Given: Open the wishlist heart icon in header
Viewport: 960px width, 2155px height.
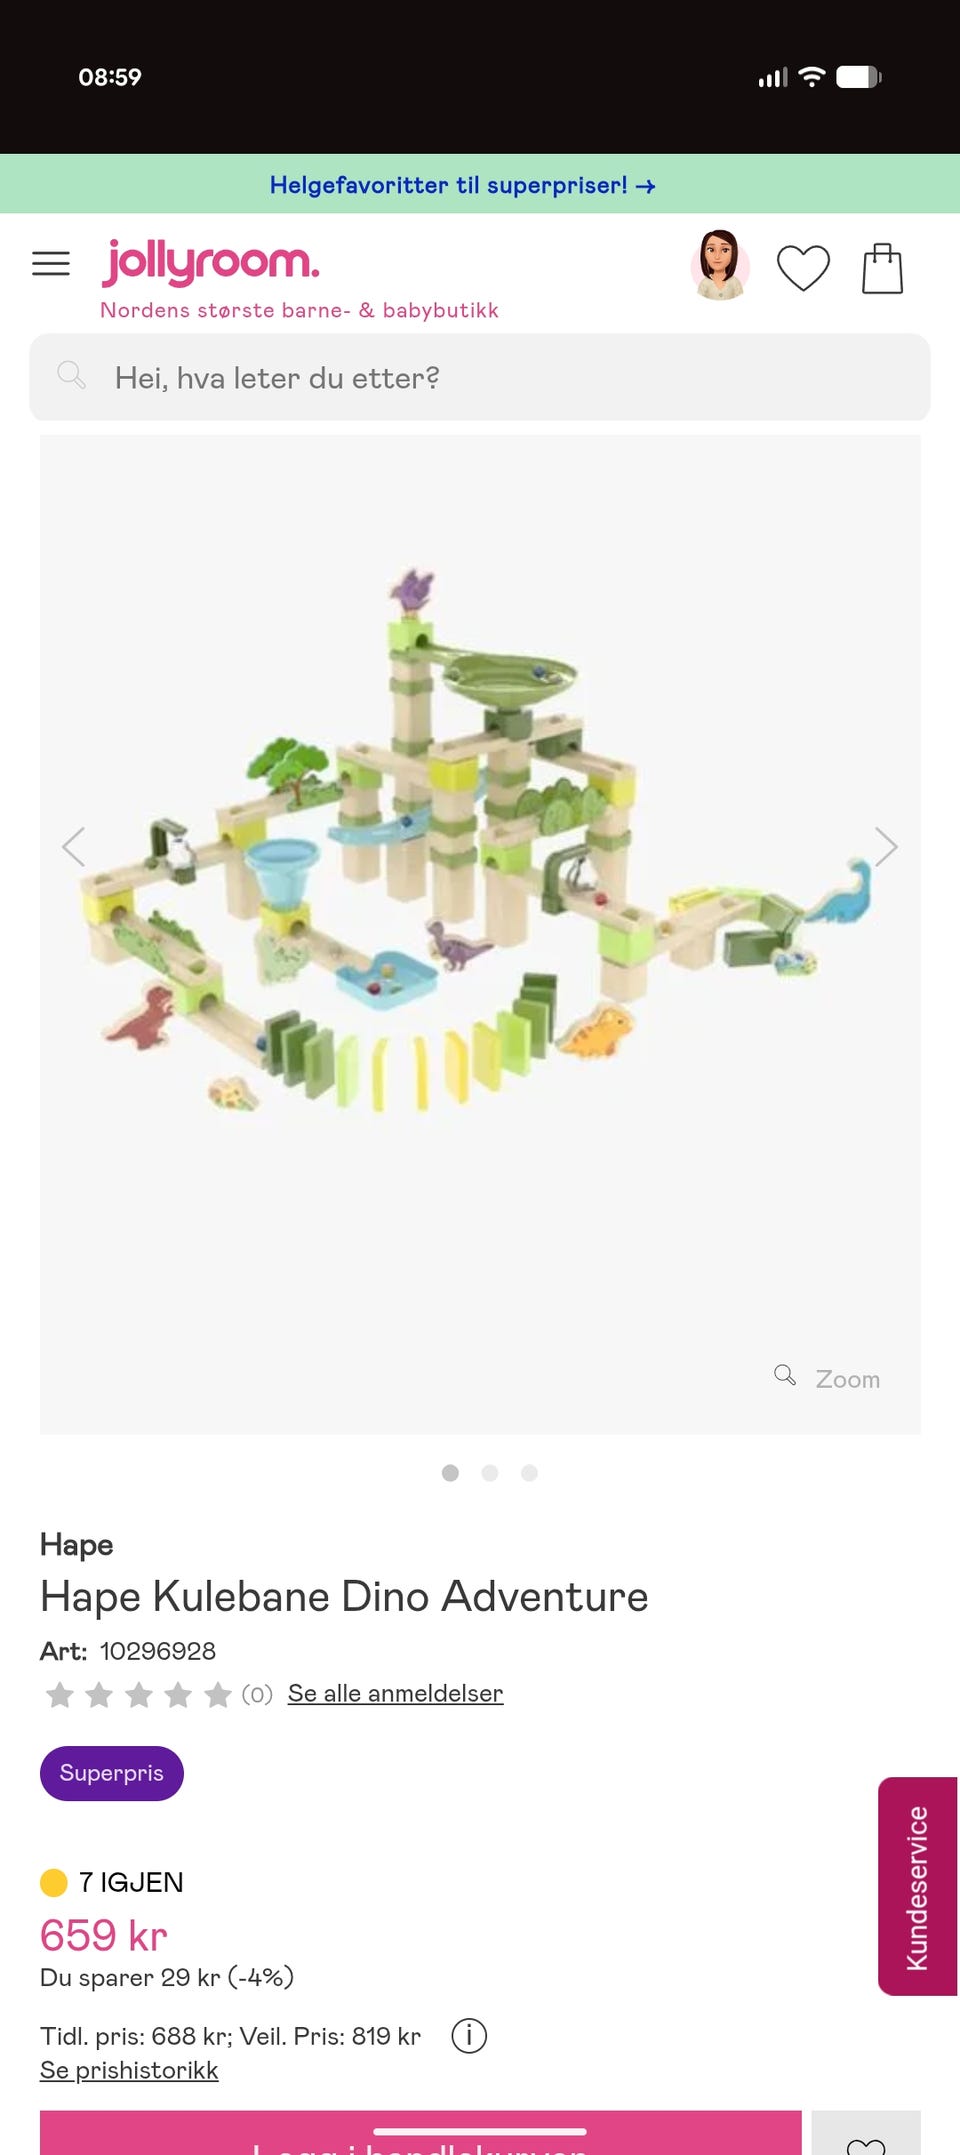Looking at the screenshot, I should (803, 268).
